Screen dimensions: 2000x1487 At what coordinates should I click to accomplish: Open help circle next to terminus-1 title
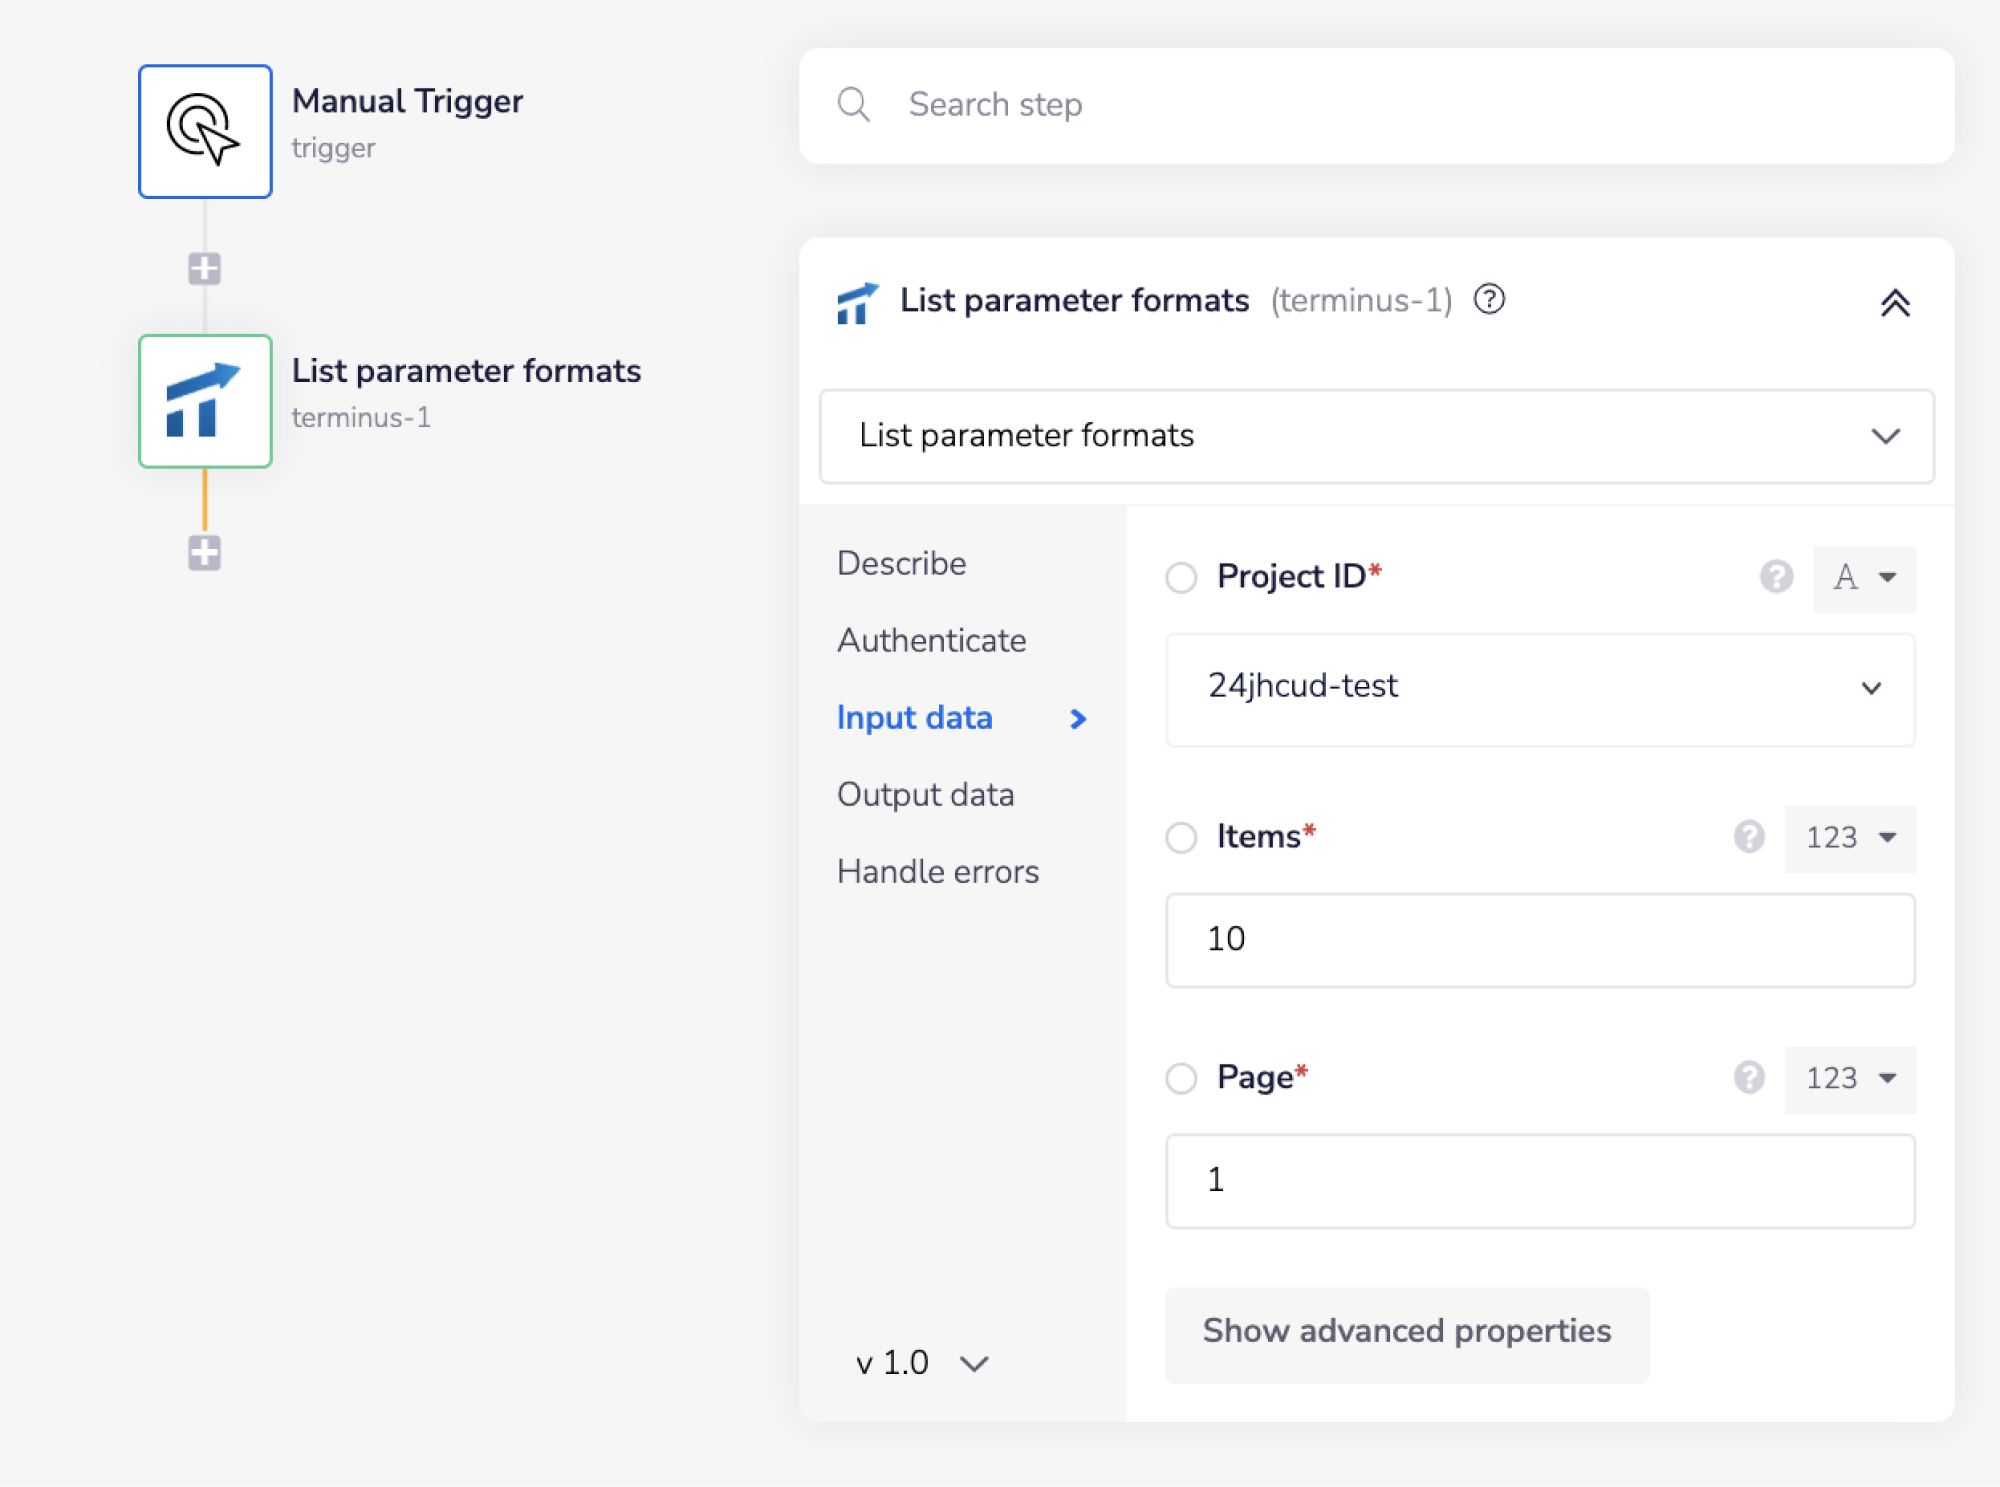[x=1489, y=299]
